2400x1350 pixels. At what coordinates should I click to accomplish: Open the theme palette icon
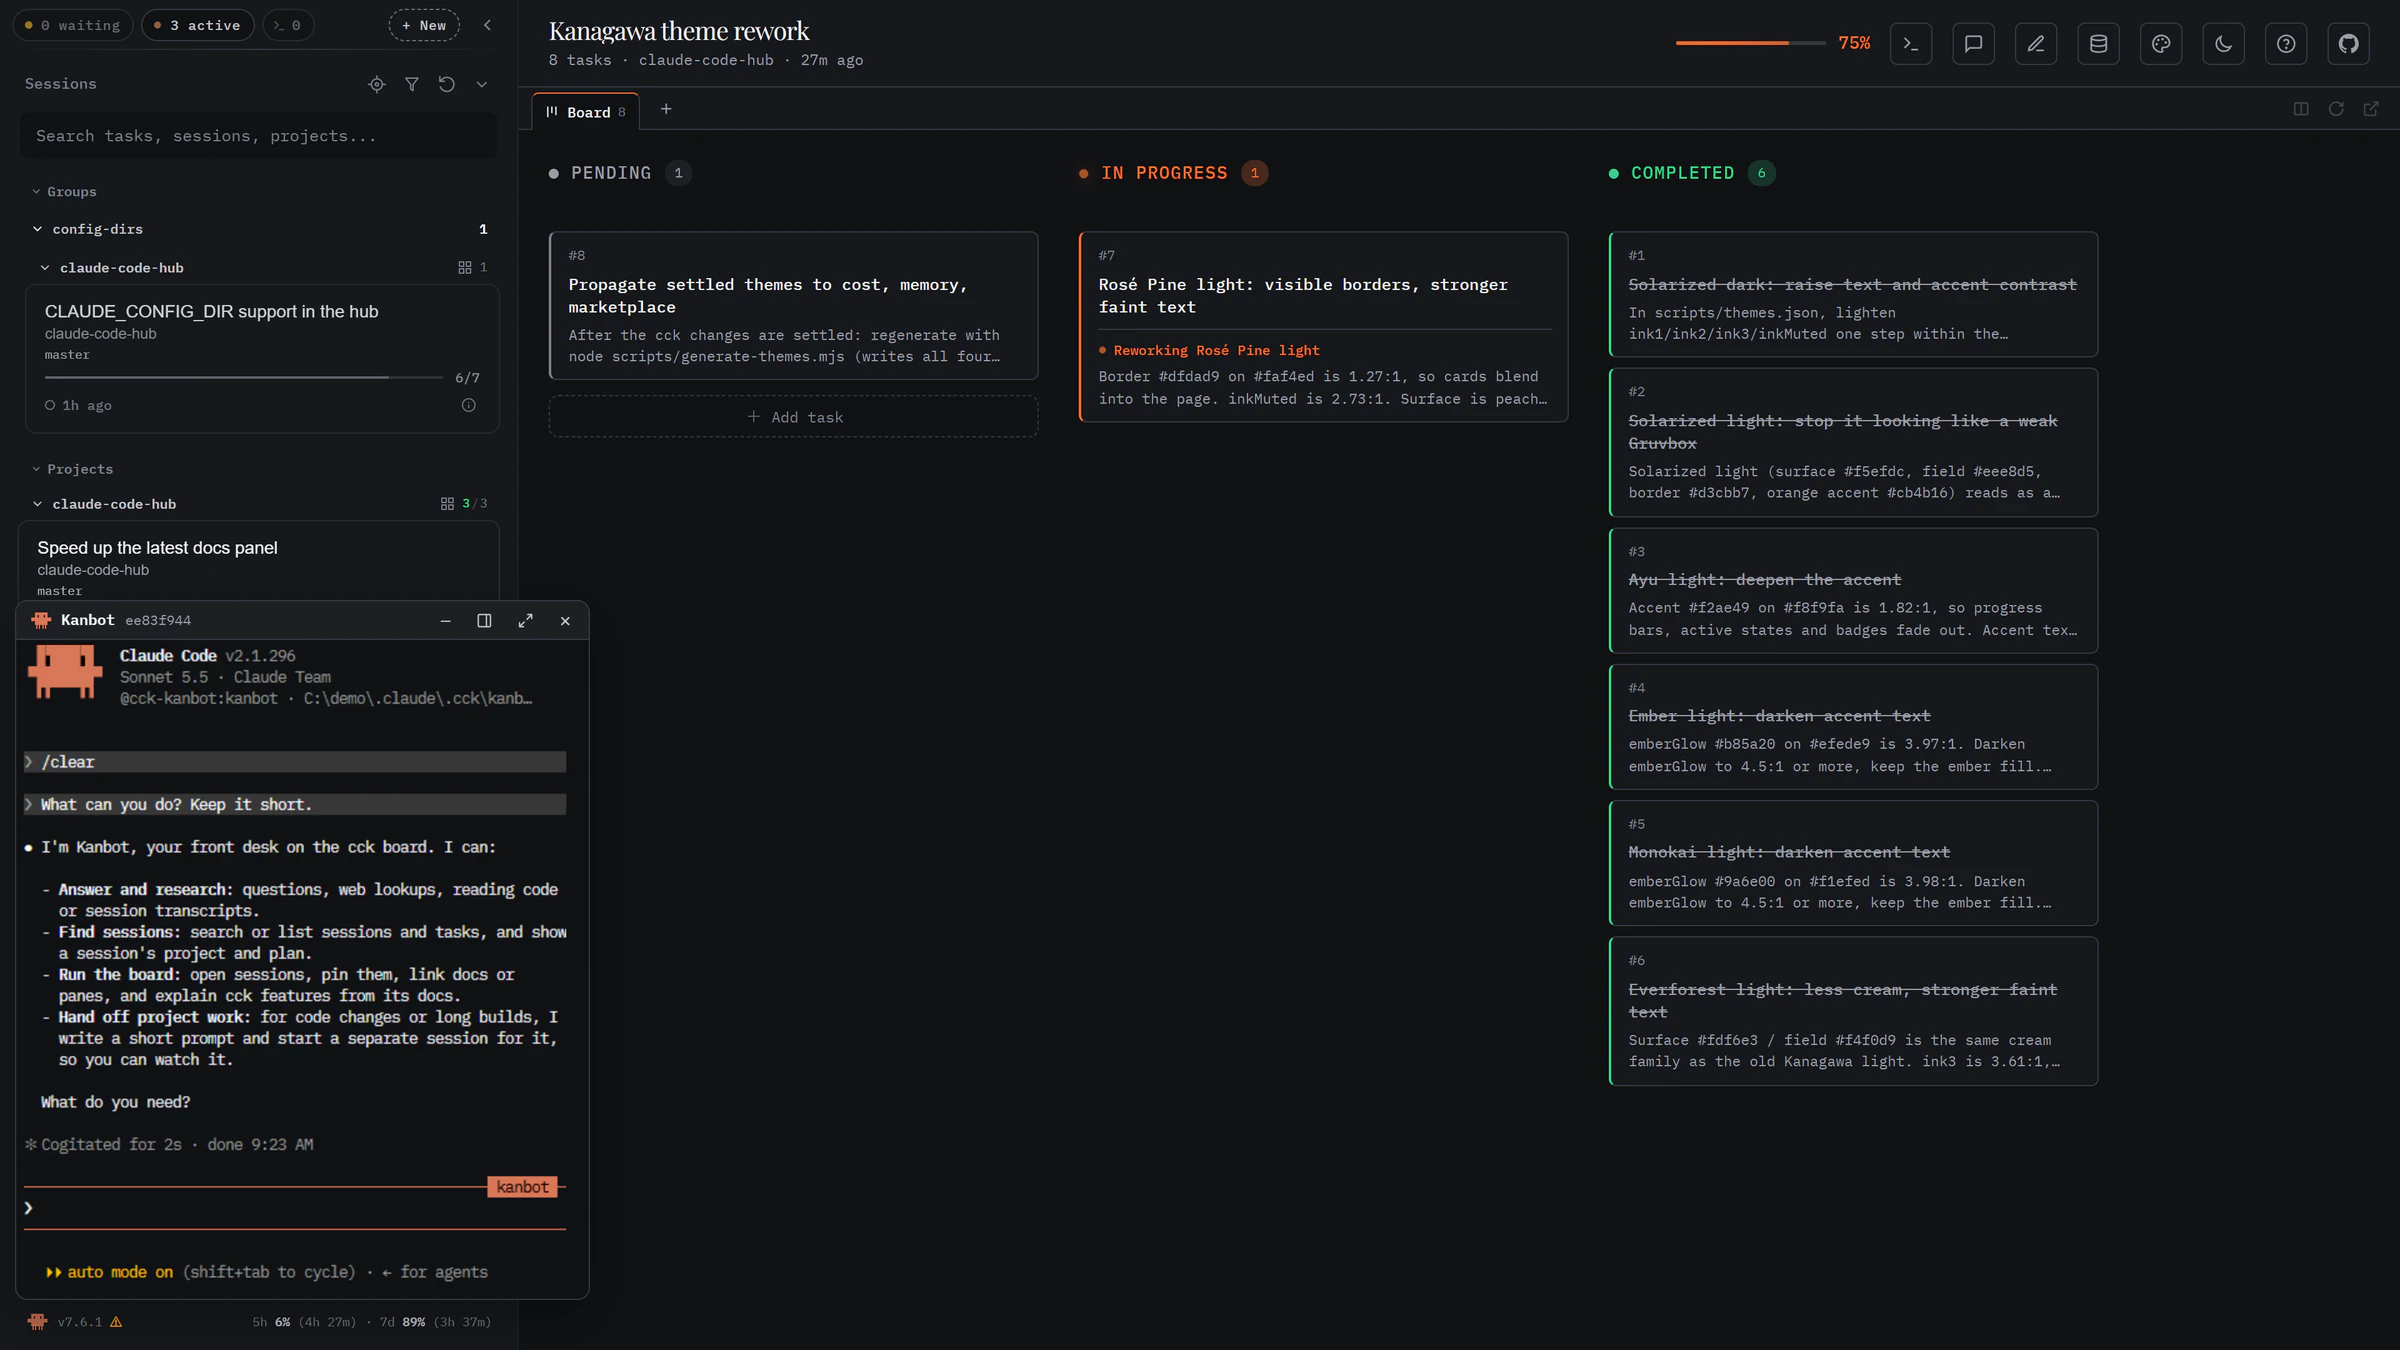coord(2160,44)
